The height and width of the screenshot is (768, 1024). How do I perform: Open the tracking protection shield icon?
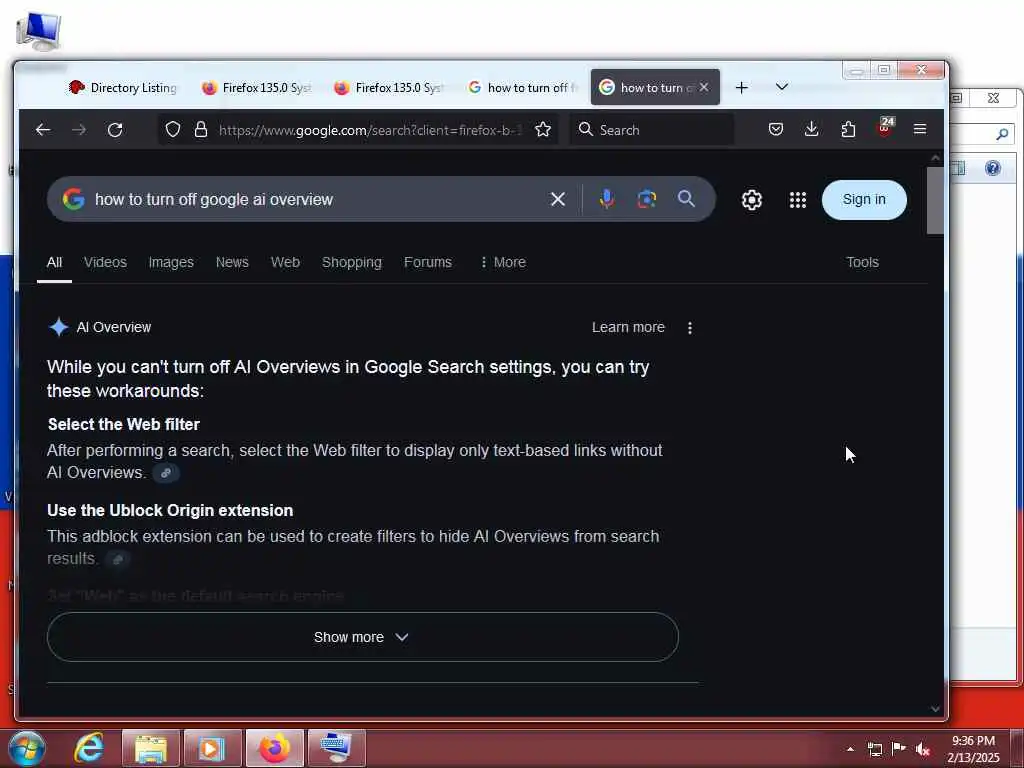[x=172, y=129]
